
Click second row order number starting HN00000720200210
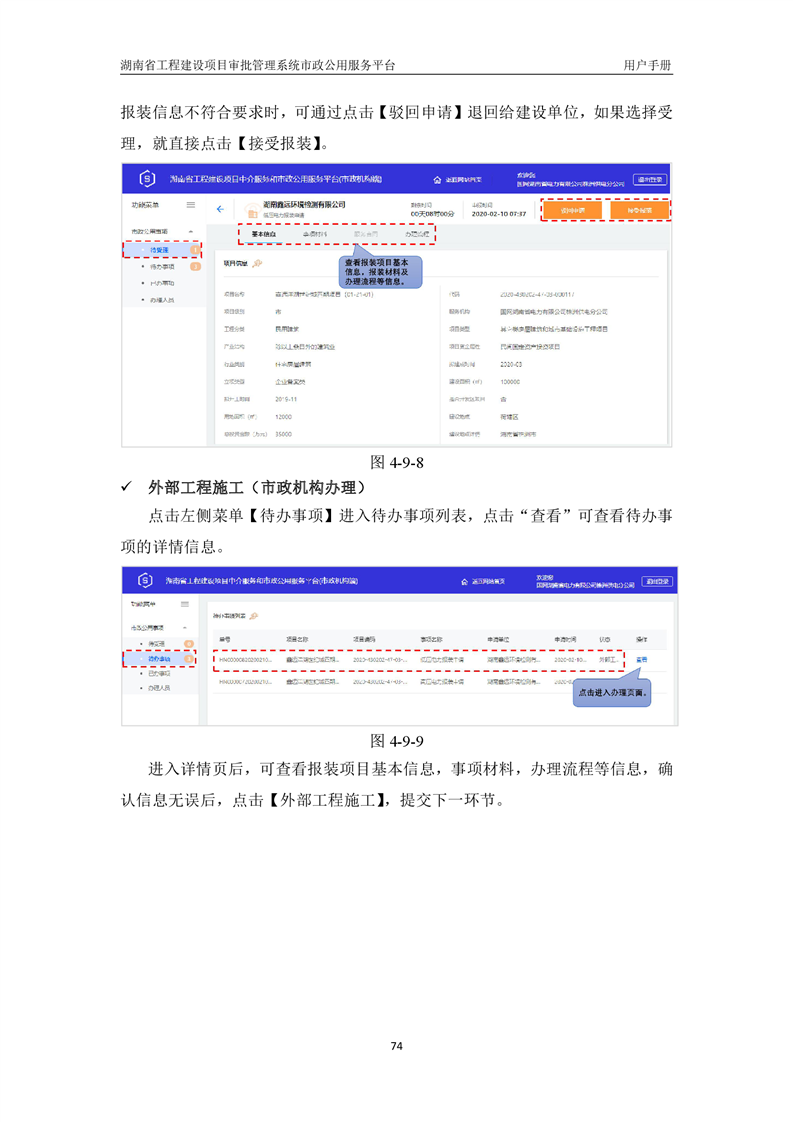[245, 682]
